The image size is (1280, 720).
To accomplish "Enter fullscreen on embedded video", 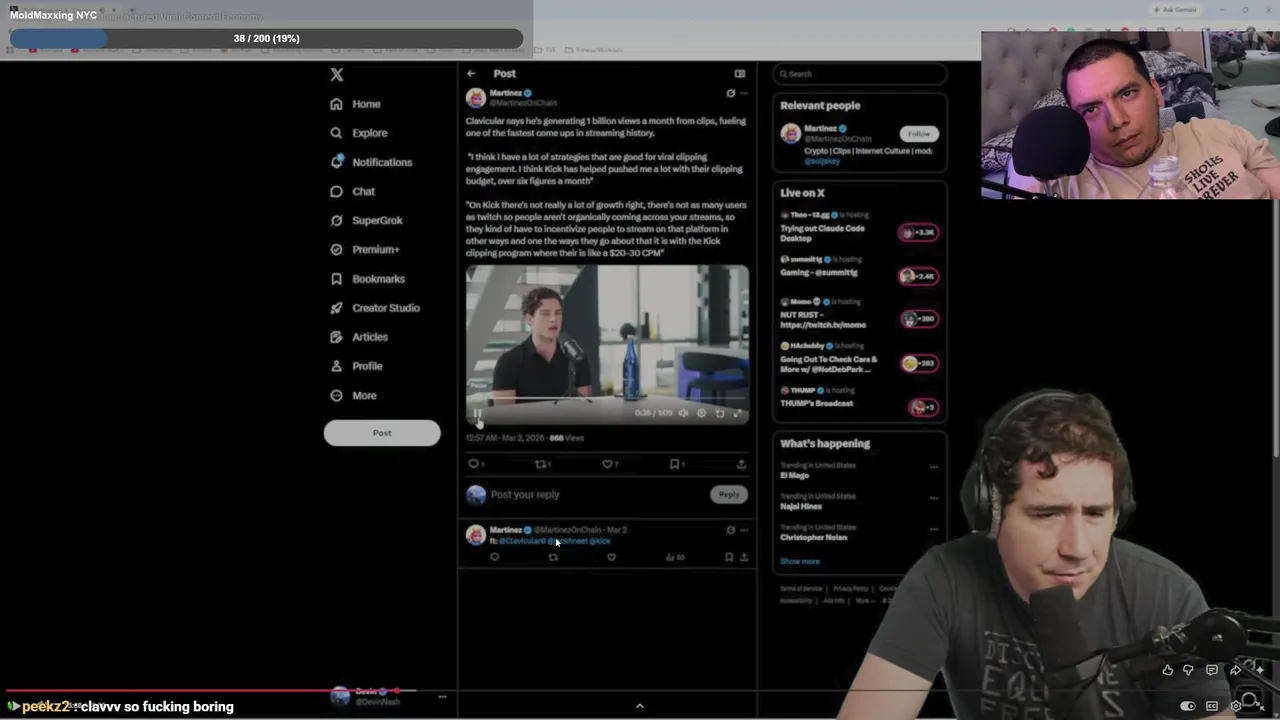I will coord(737,413).
